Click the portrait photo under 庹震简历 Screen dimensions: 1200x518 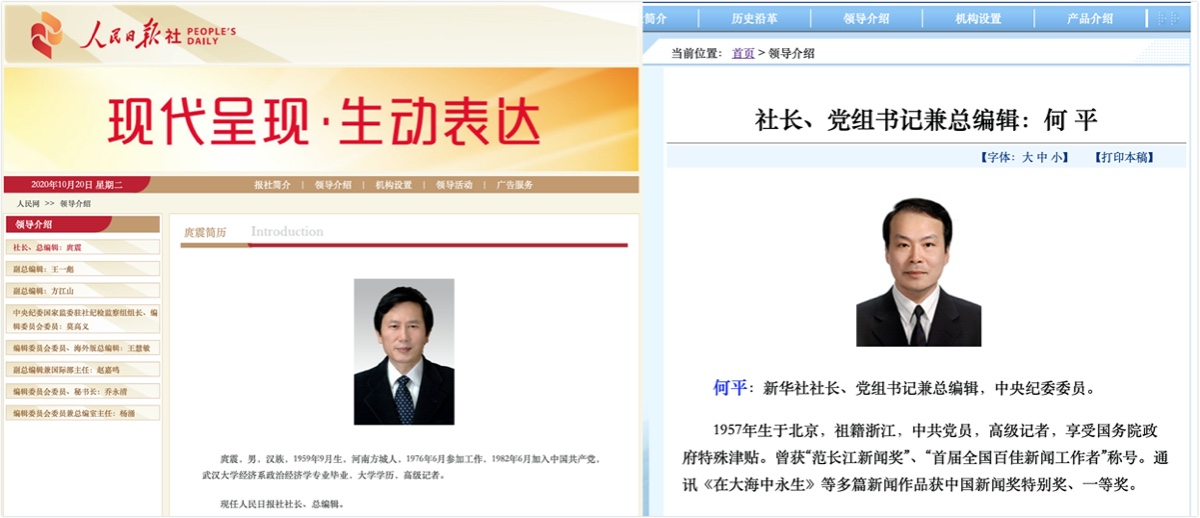click(404, 351)
